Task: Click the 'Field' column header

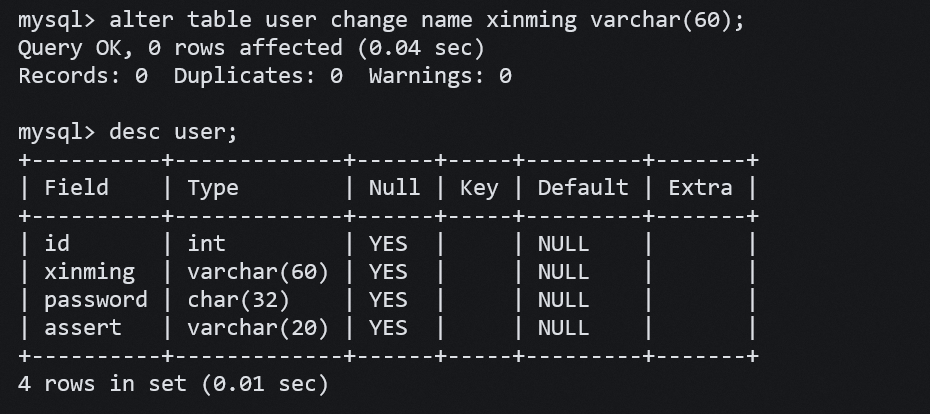Action: pyautogui.click(x=76, y=188)
